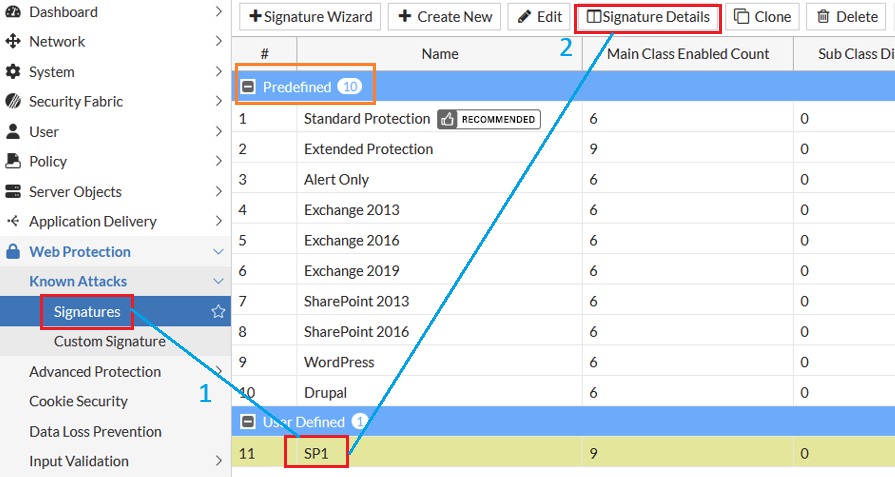Expand the Input Validation chevron
895x477 pixels.
pos(219,460)
